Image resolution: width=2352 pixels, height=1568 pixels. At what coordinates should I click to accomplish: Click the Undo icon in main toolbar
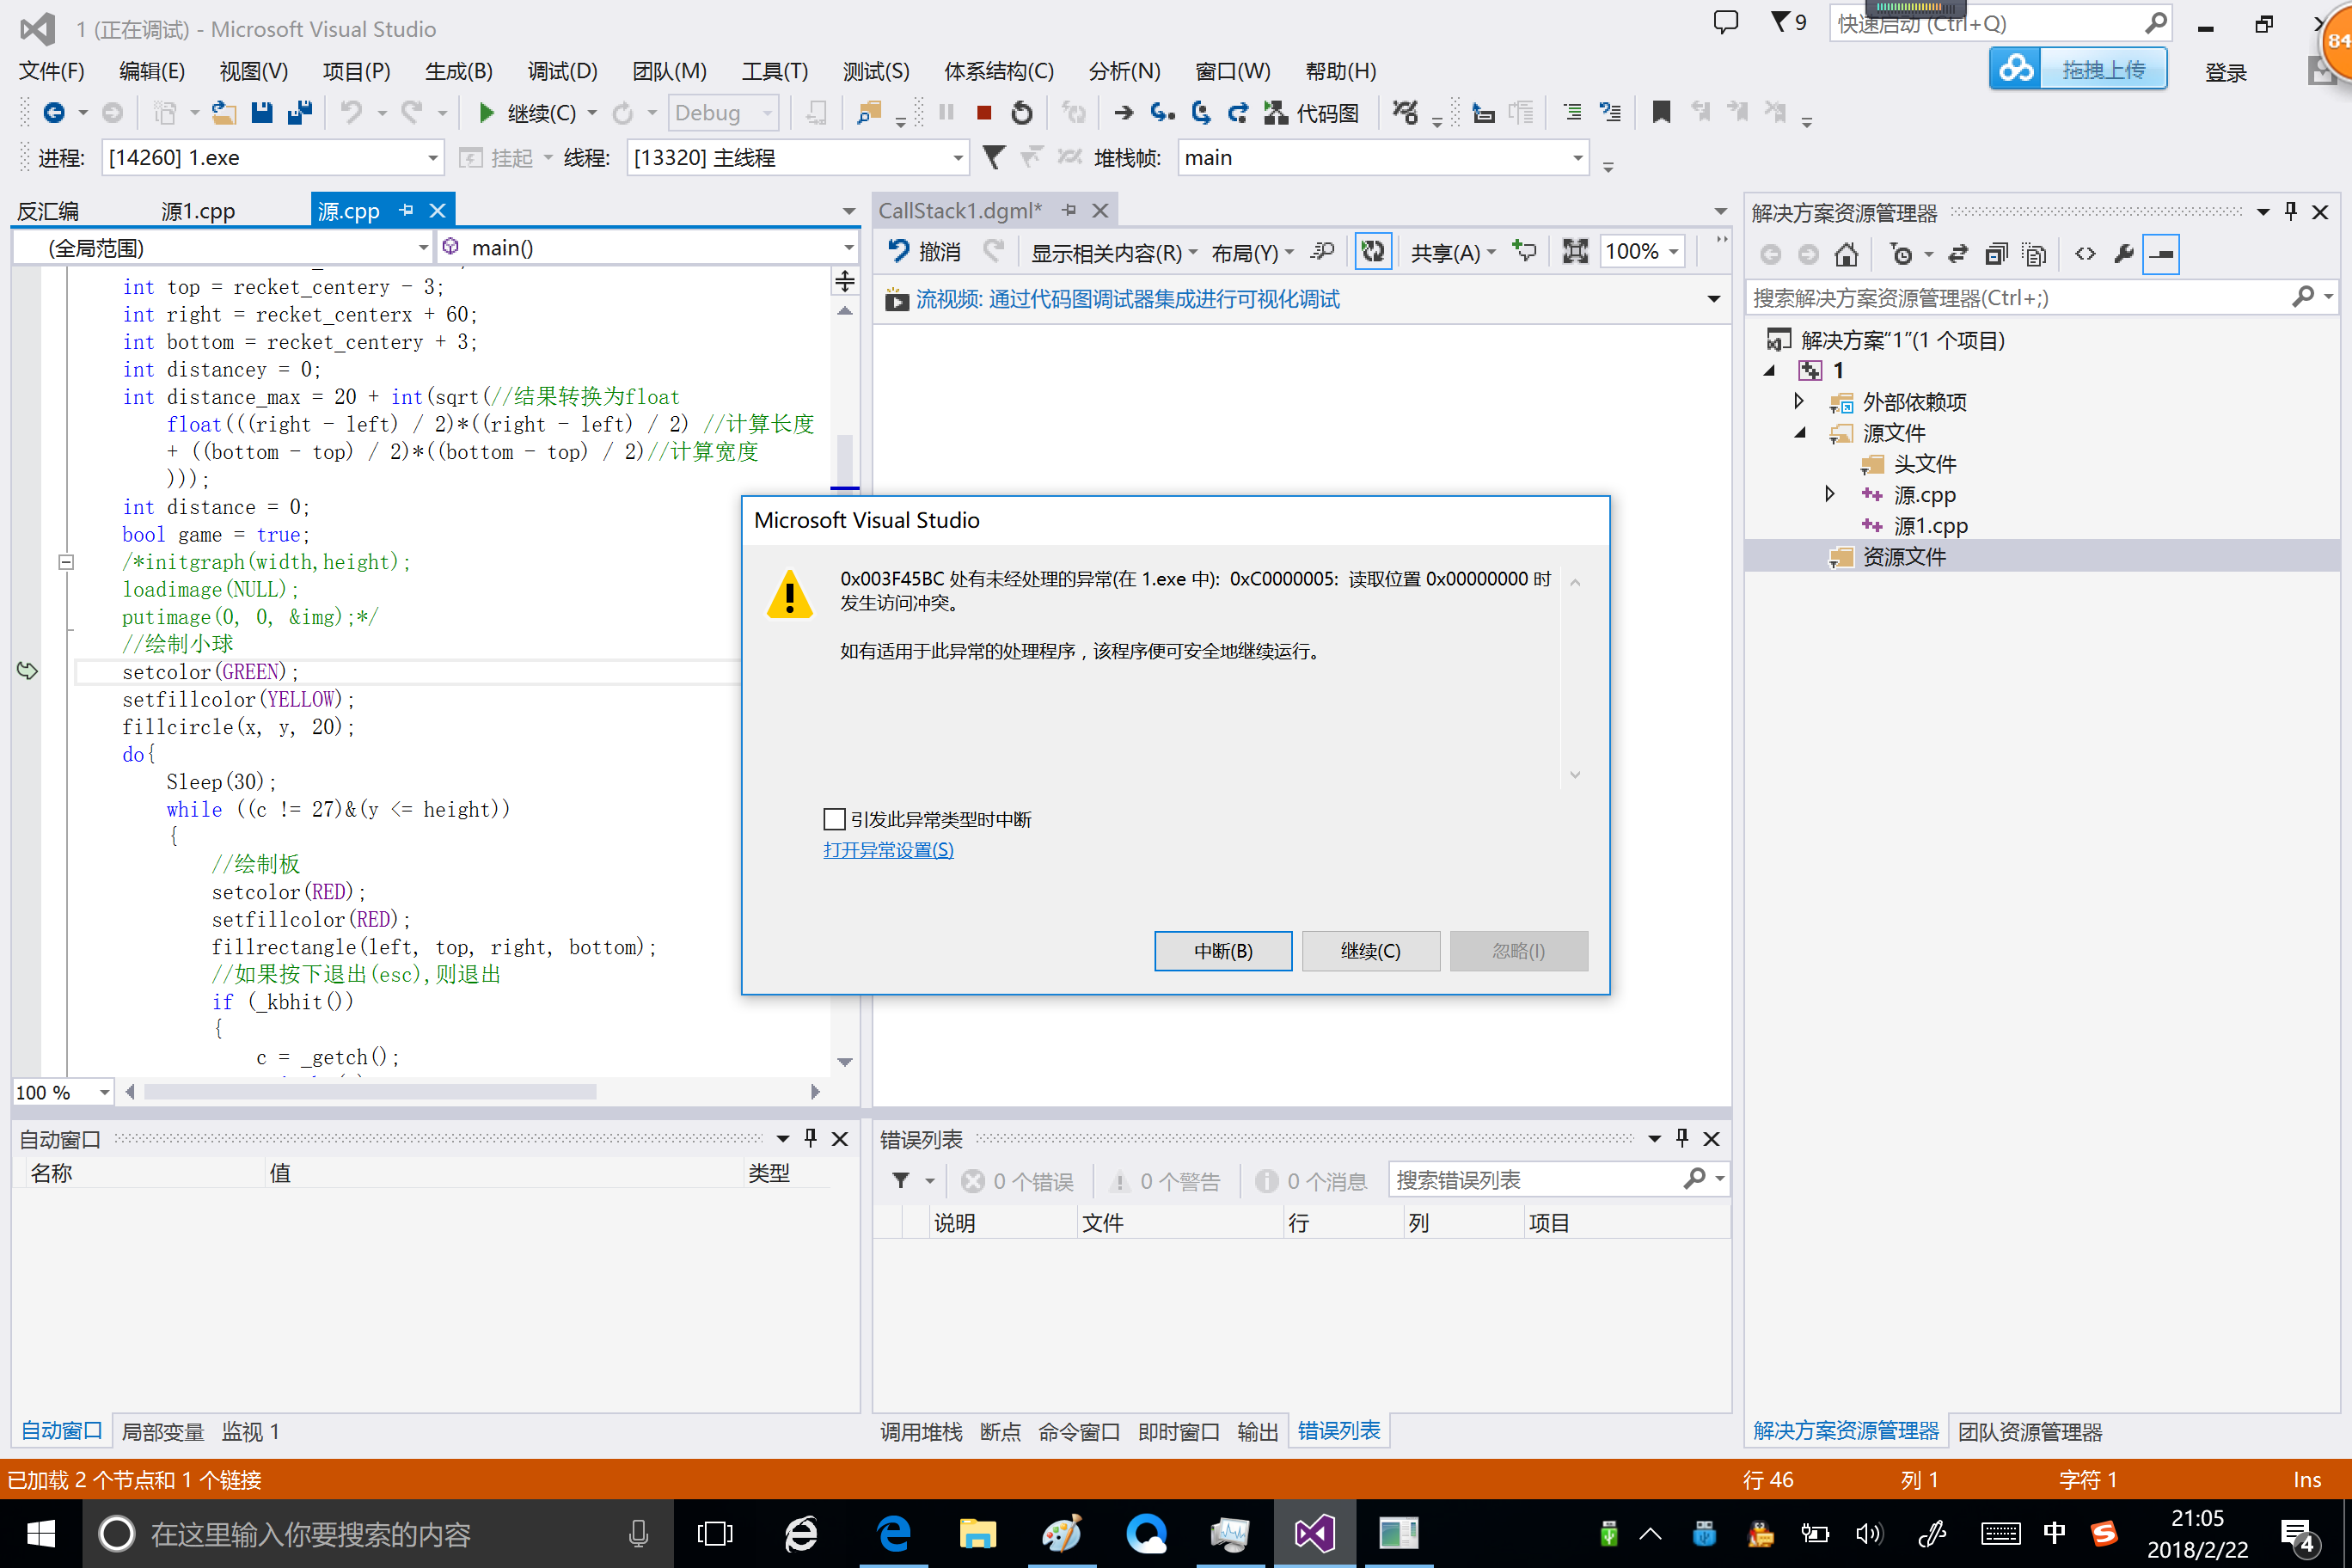(x=351, y=113)
